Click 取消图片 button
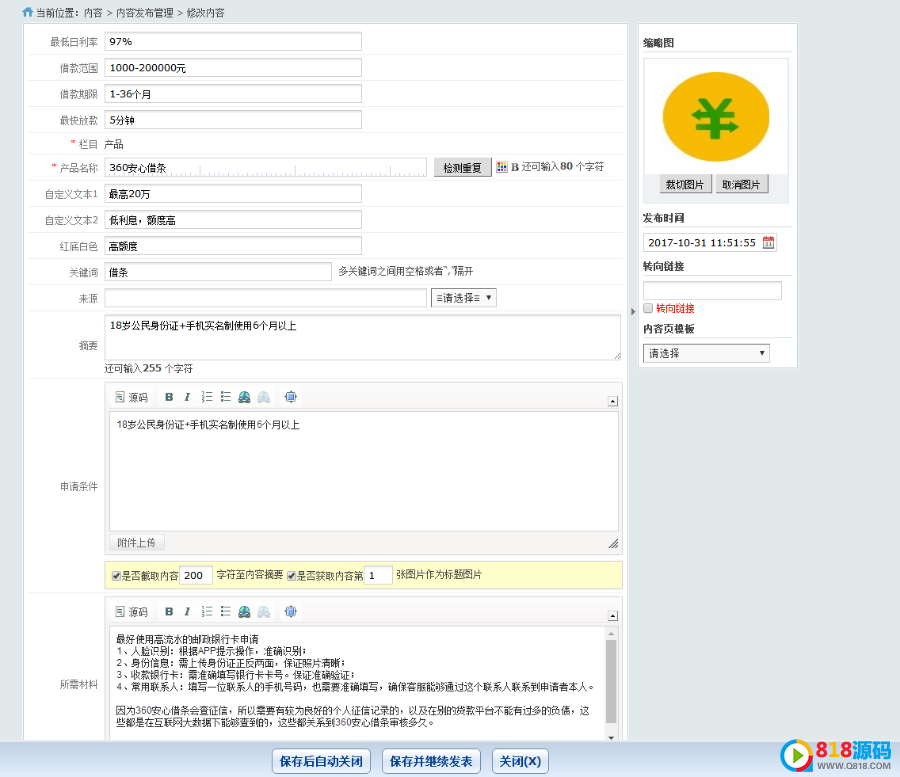Screen dimensions: 900x777 click(x=741, y=184)
